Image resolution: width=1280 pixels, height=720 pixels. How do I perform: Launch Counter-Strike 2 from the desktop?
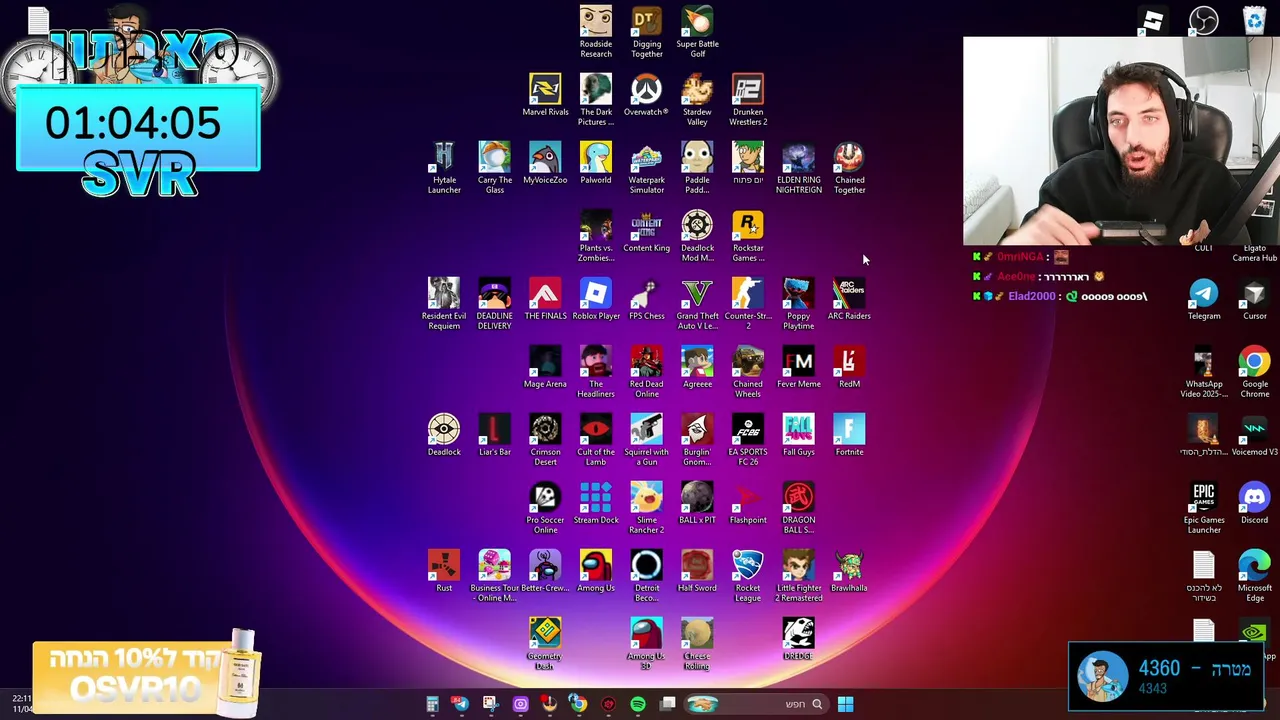tap(748, 303)
